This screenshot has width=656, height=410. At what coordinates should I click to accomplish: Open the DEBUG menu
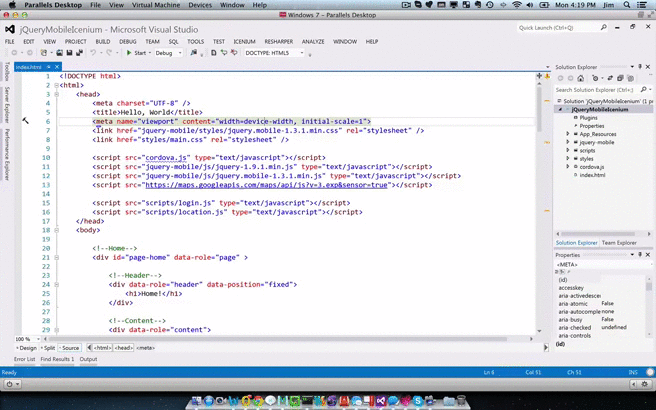(x=128, y=41)
